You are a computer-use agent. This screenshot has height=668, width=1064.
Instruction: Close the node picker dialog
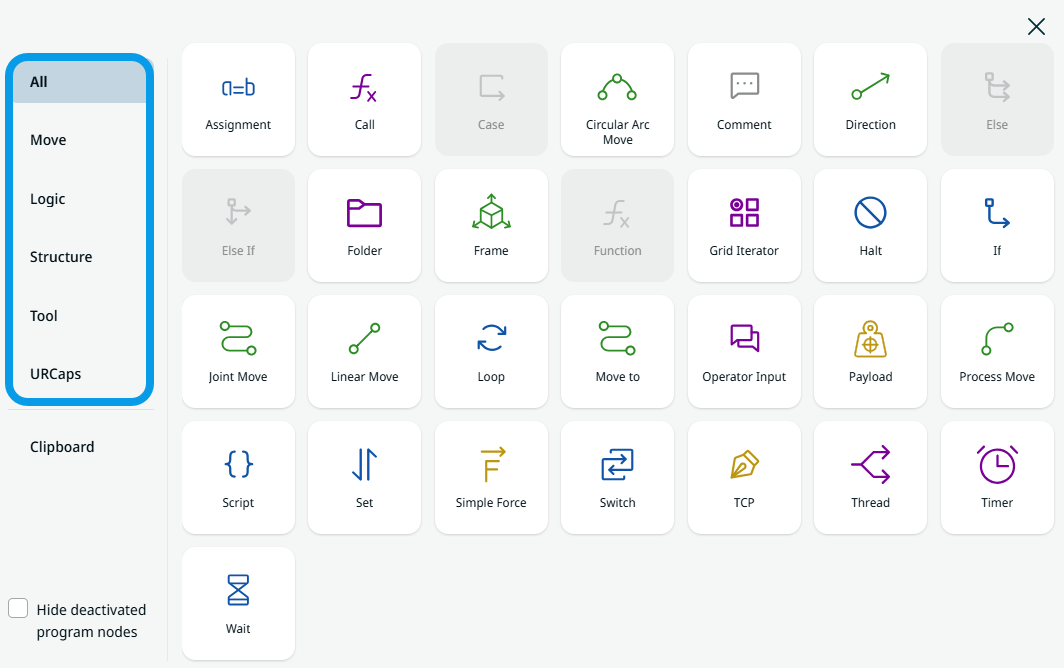(x=1036, y=27)
